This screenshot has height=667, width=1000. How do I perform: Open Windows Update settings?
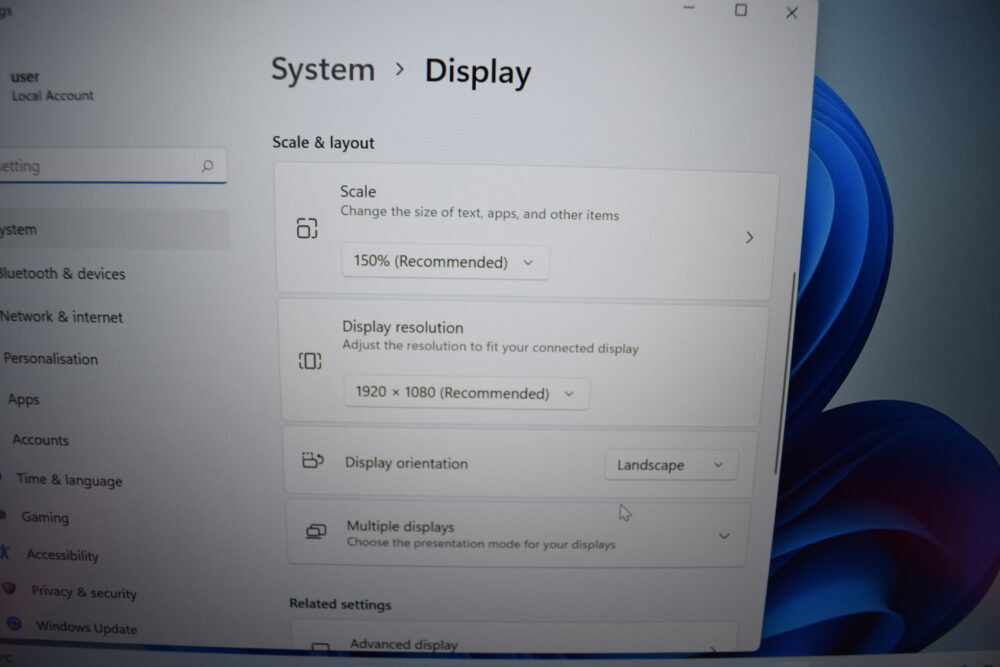tap(86, 627)
